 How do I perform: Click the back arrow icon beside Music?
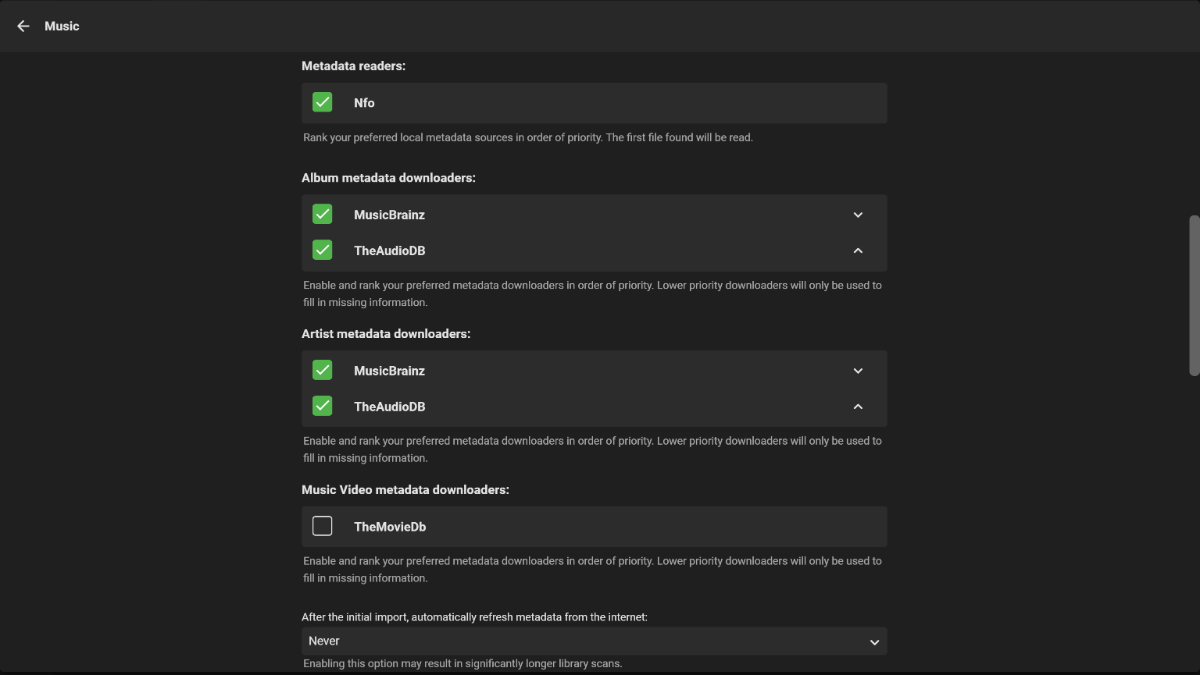pos(23,26)
